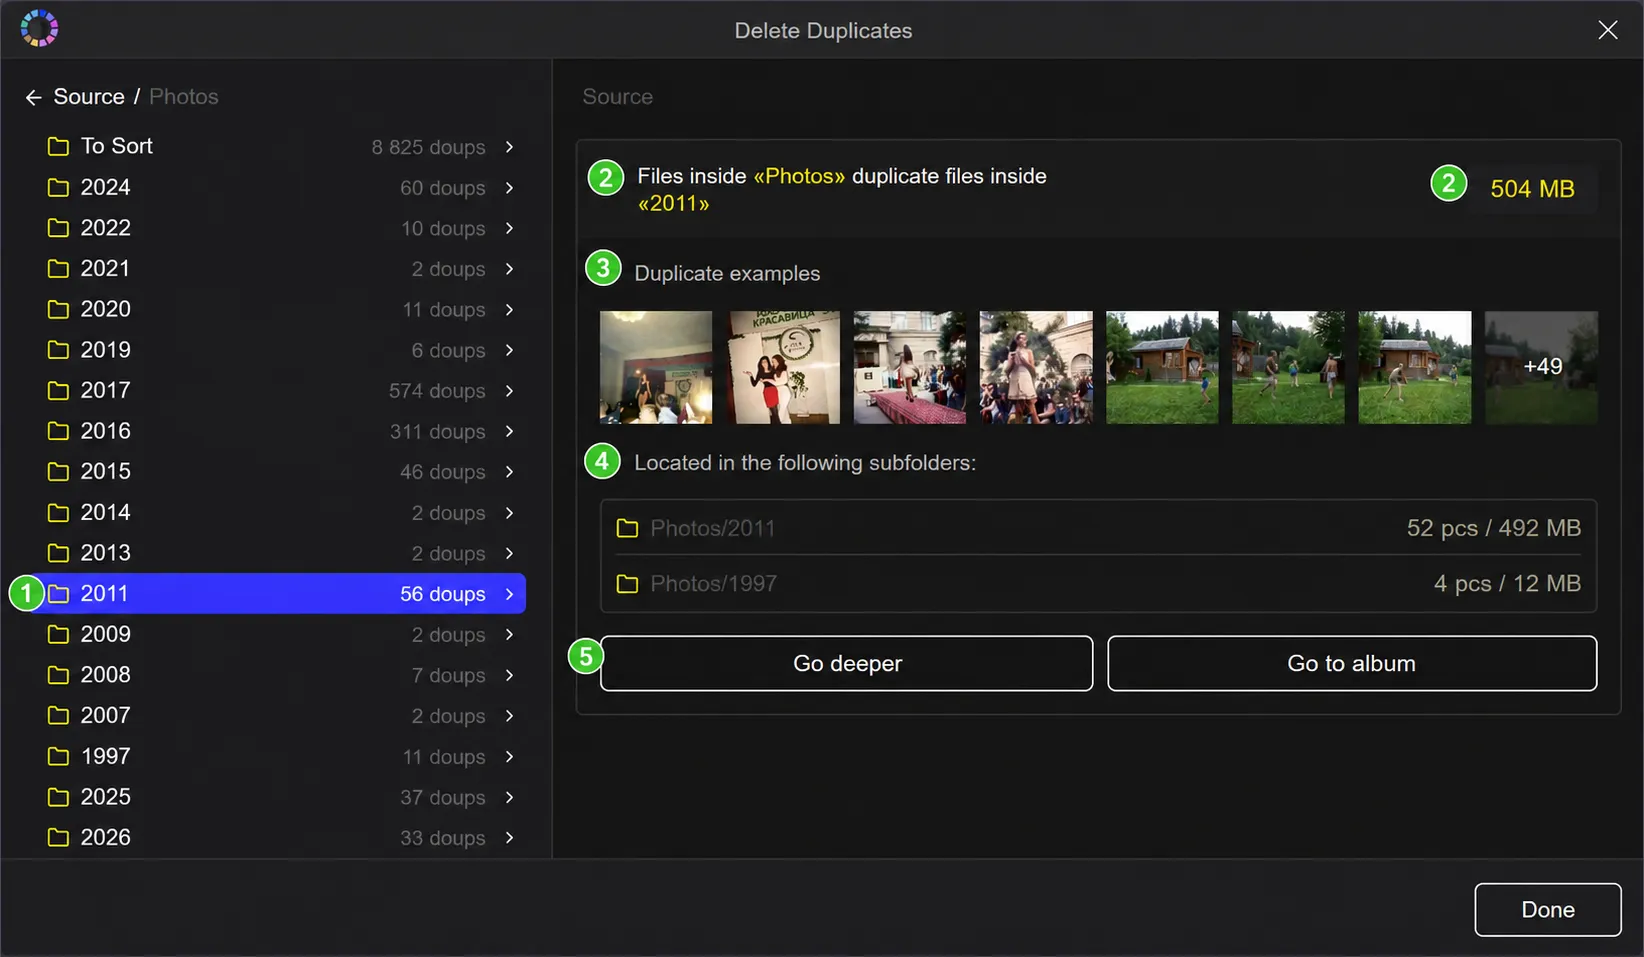The image size is (1644, 957).
Task: Select the 2019 folder name
Action: pyautogui.click(x=106, y=350)
